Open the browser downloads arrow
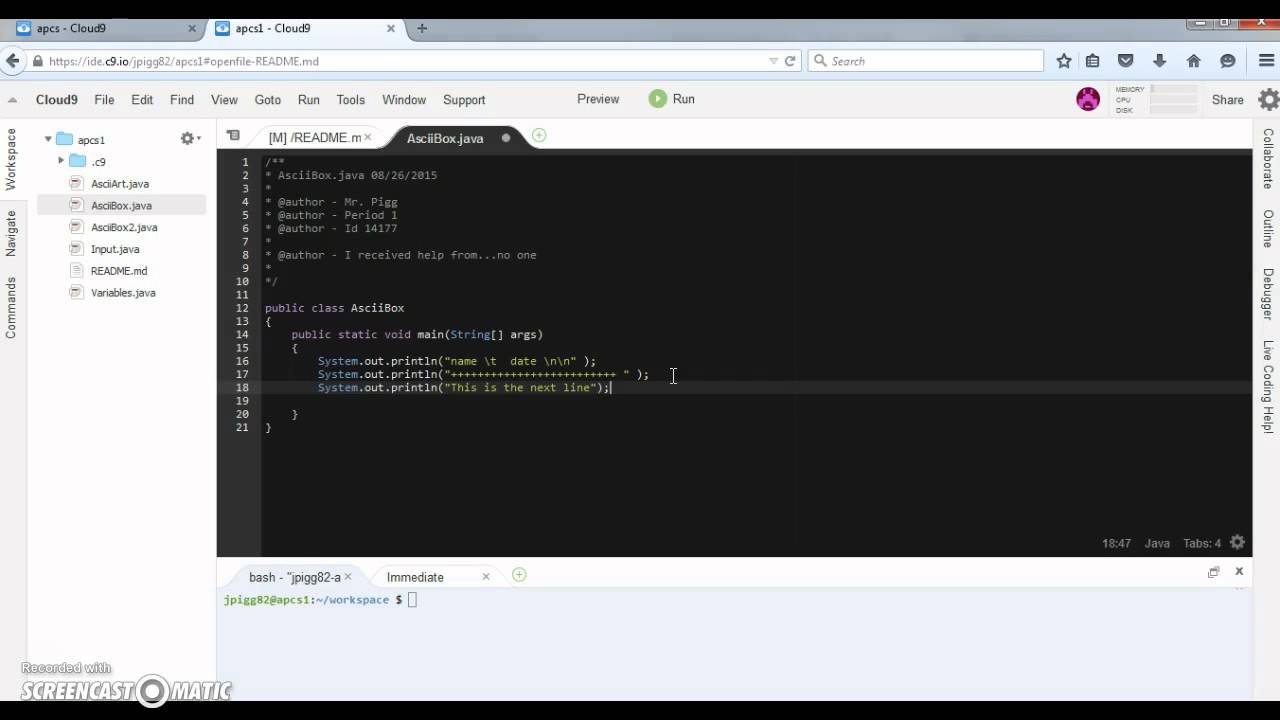Image resolution: width=1280 pixels, height=720 pixels. 1160,61
